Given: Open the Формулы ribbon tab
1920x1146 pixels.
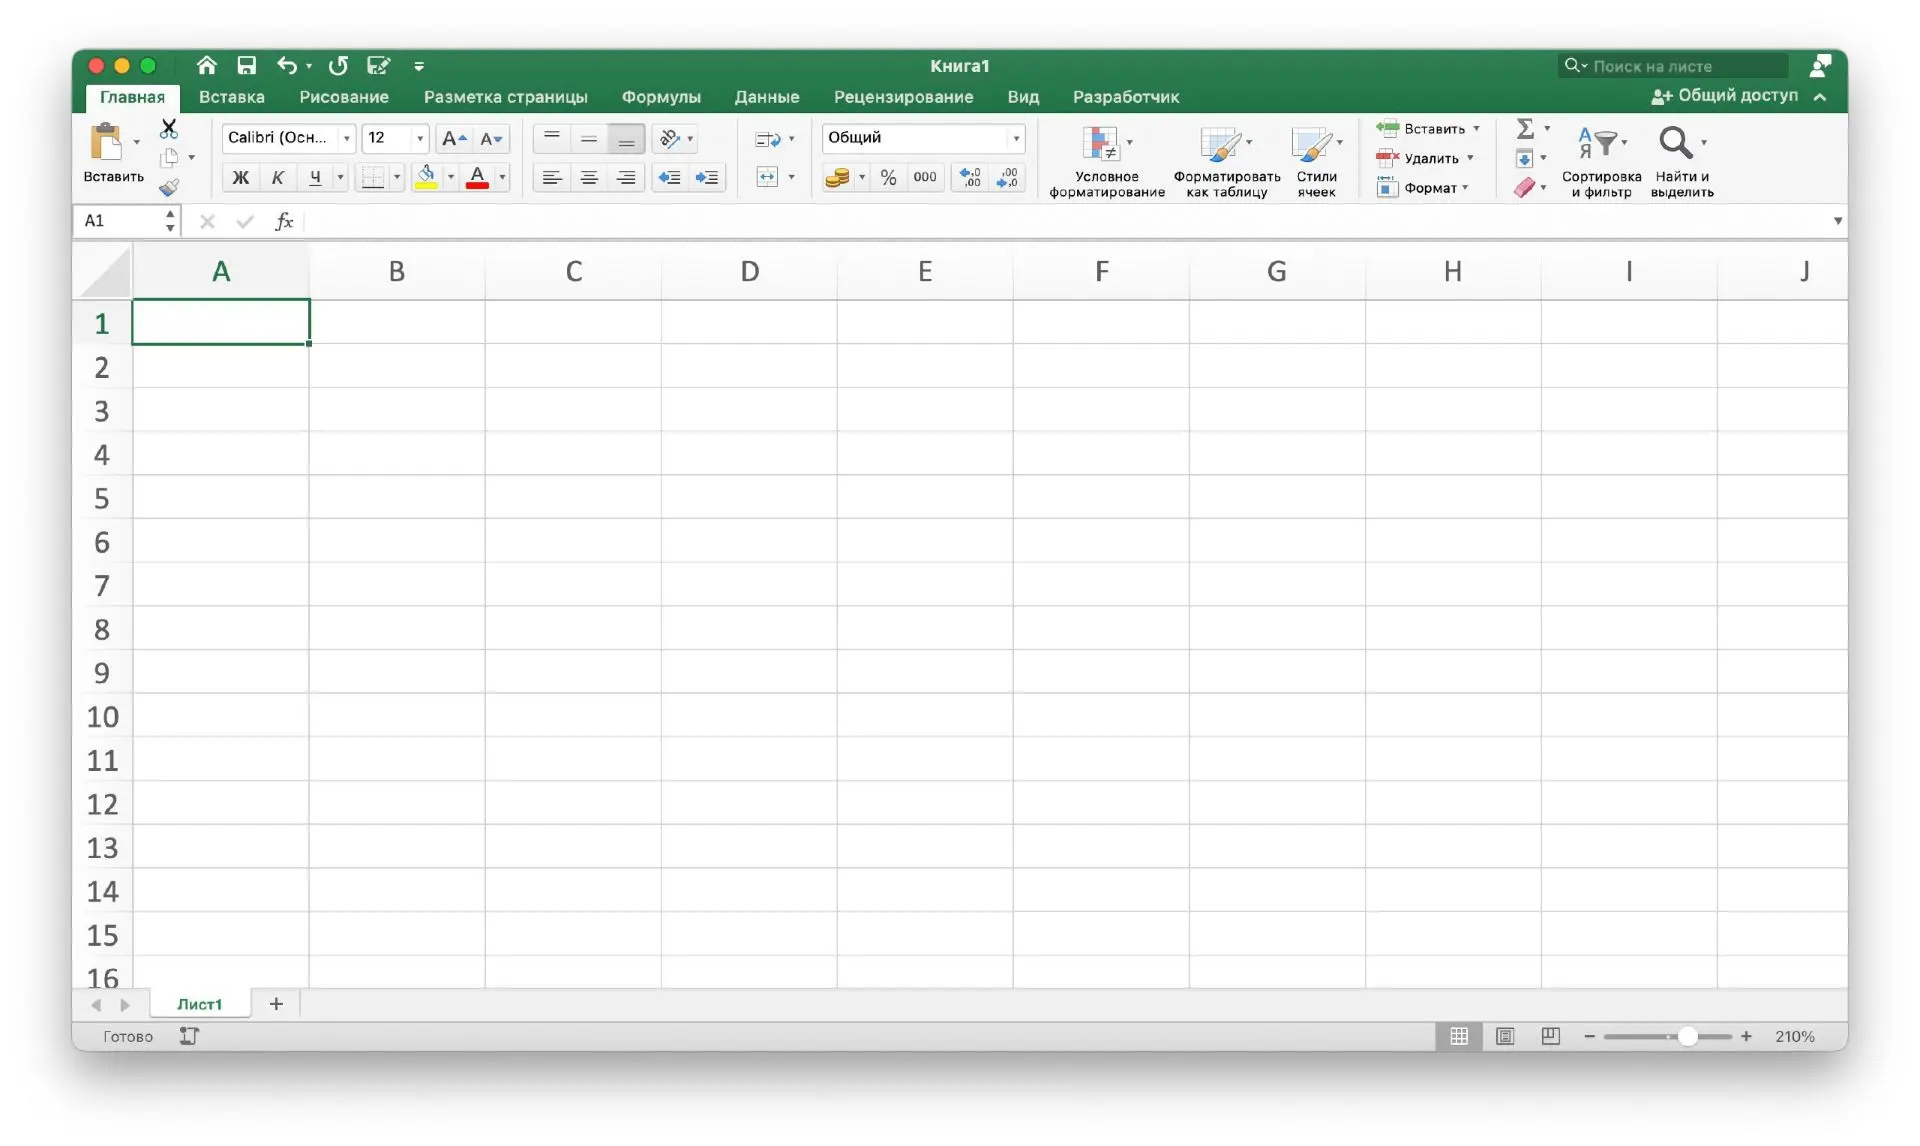Looking at the screenshot, I should (661, 97).
